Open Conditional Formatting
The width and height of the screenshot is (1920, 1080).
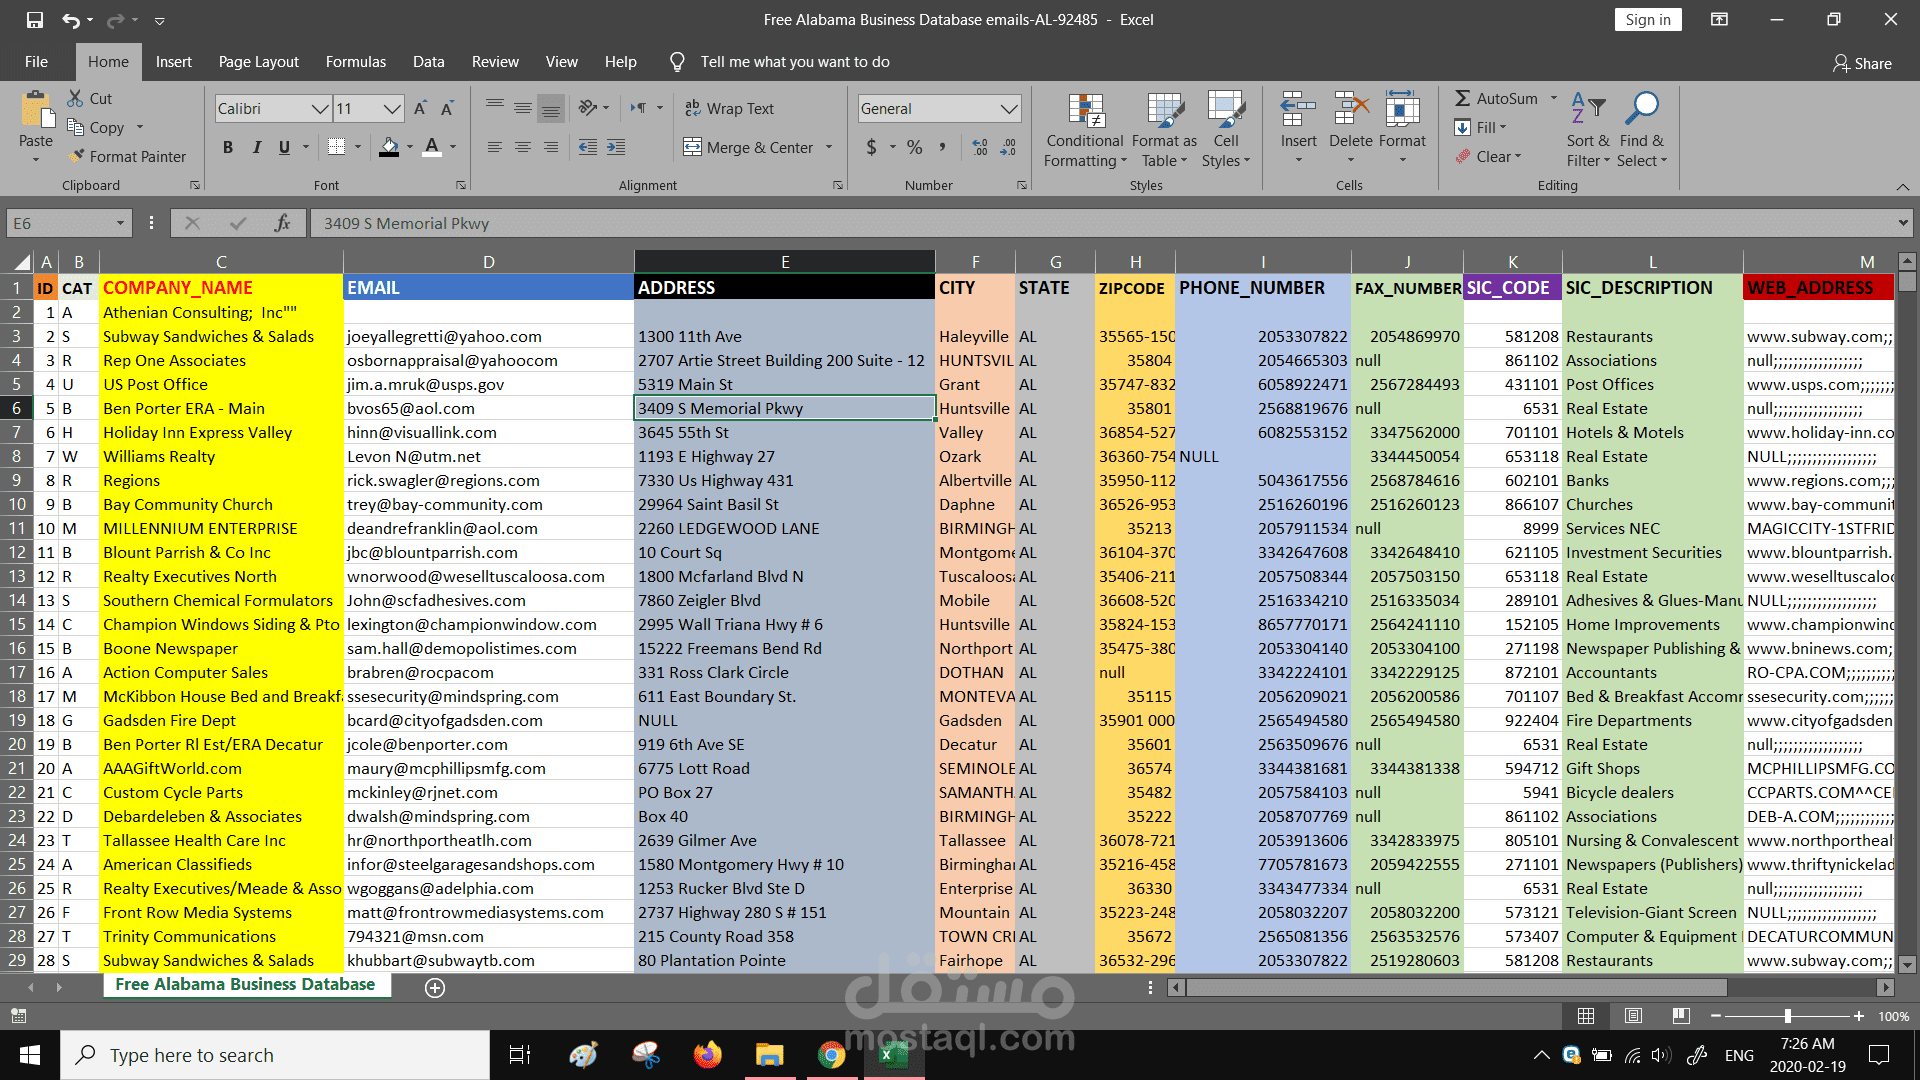click(1085, 130)
